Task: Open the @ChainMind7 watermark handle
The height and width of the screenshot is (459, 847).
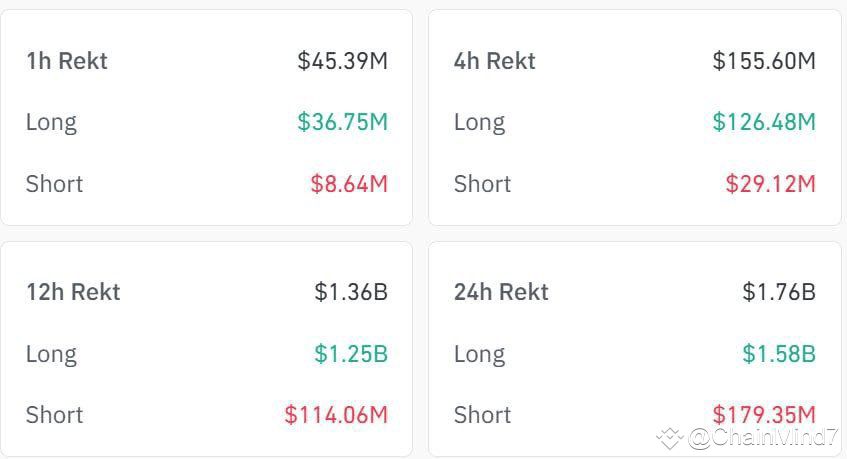Action: (762, 437)
